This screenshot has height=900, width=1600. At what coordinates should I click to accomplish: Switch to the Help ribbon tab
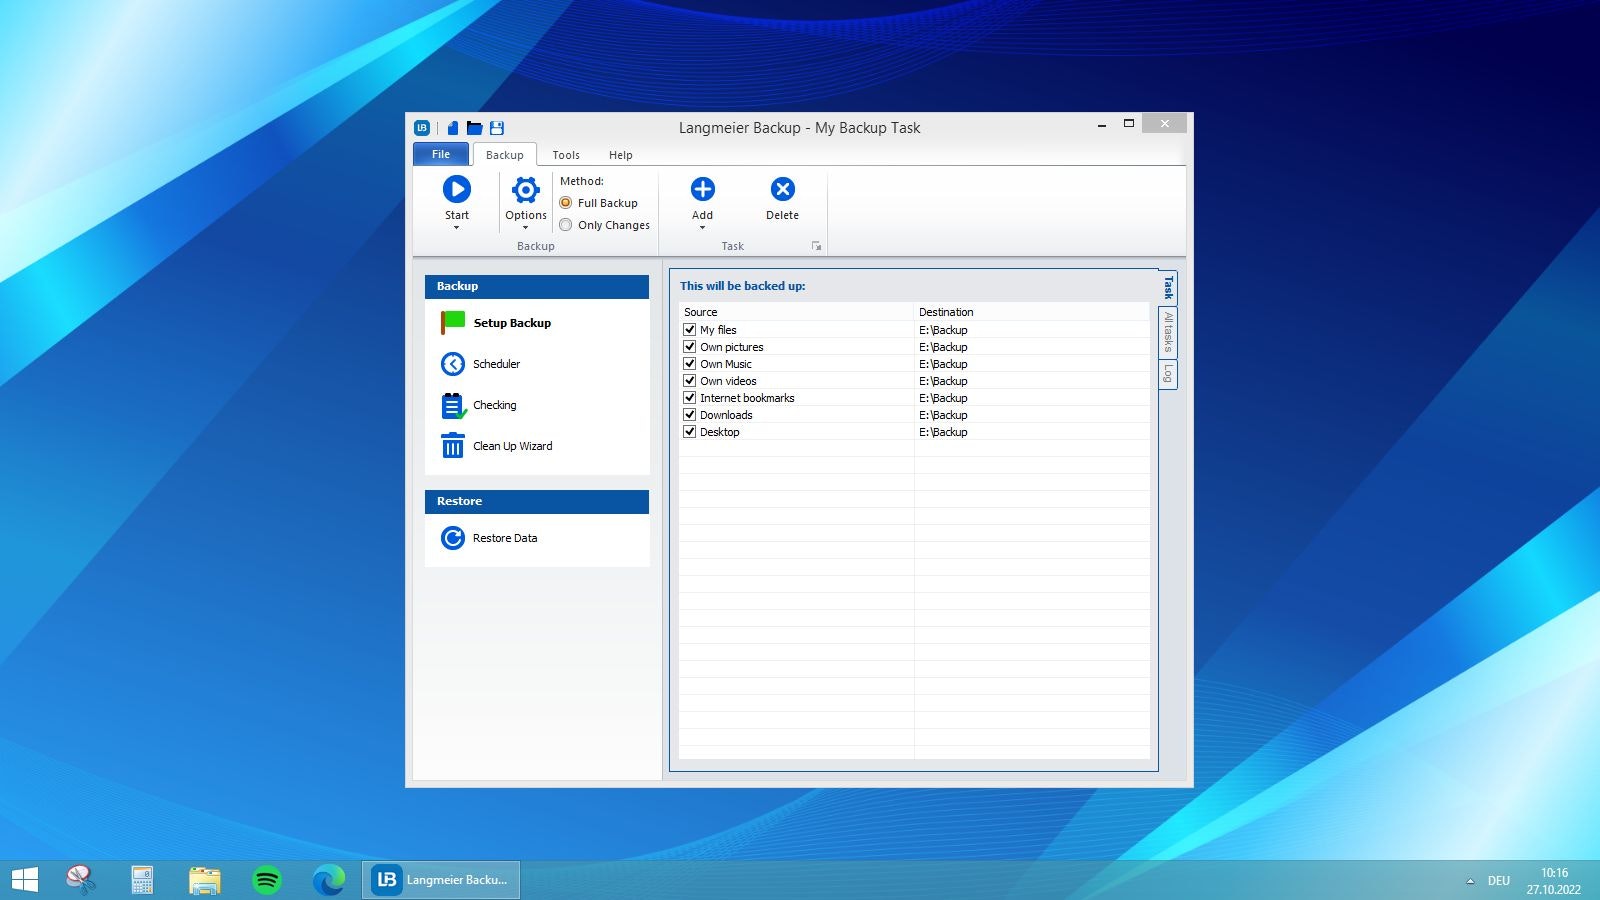click(x=621, y=155)
